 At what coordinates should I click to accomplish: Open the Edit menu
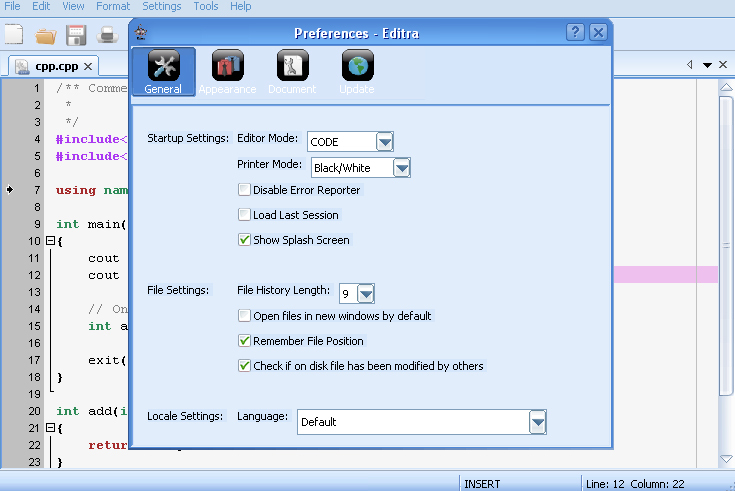point(41,6)
